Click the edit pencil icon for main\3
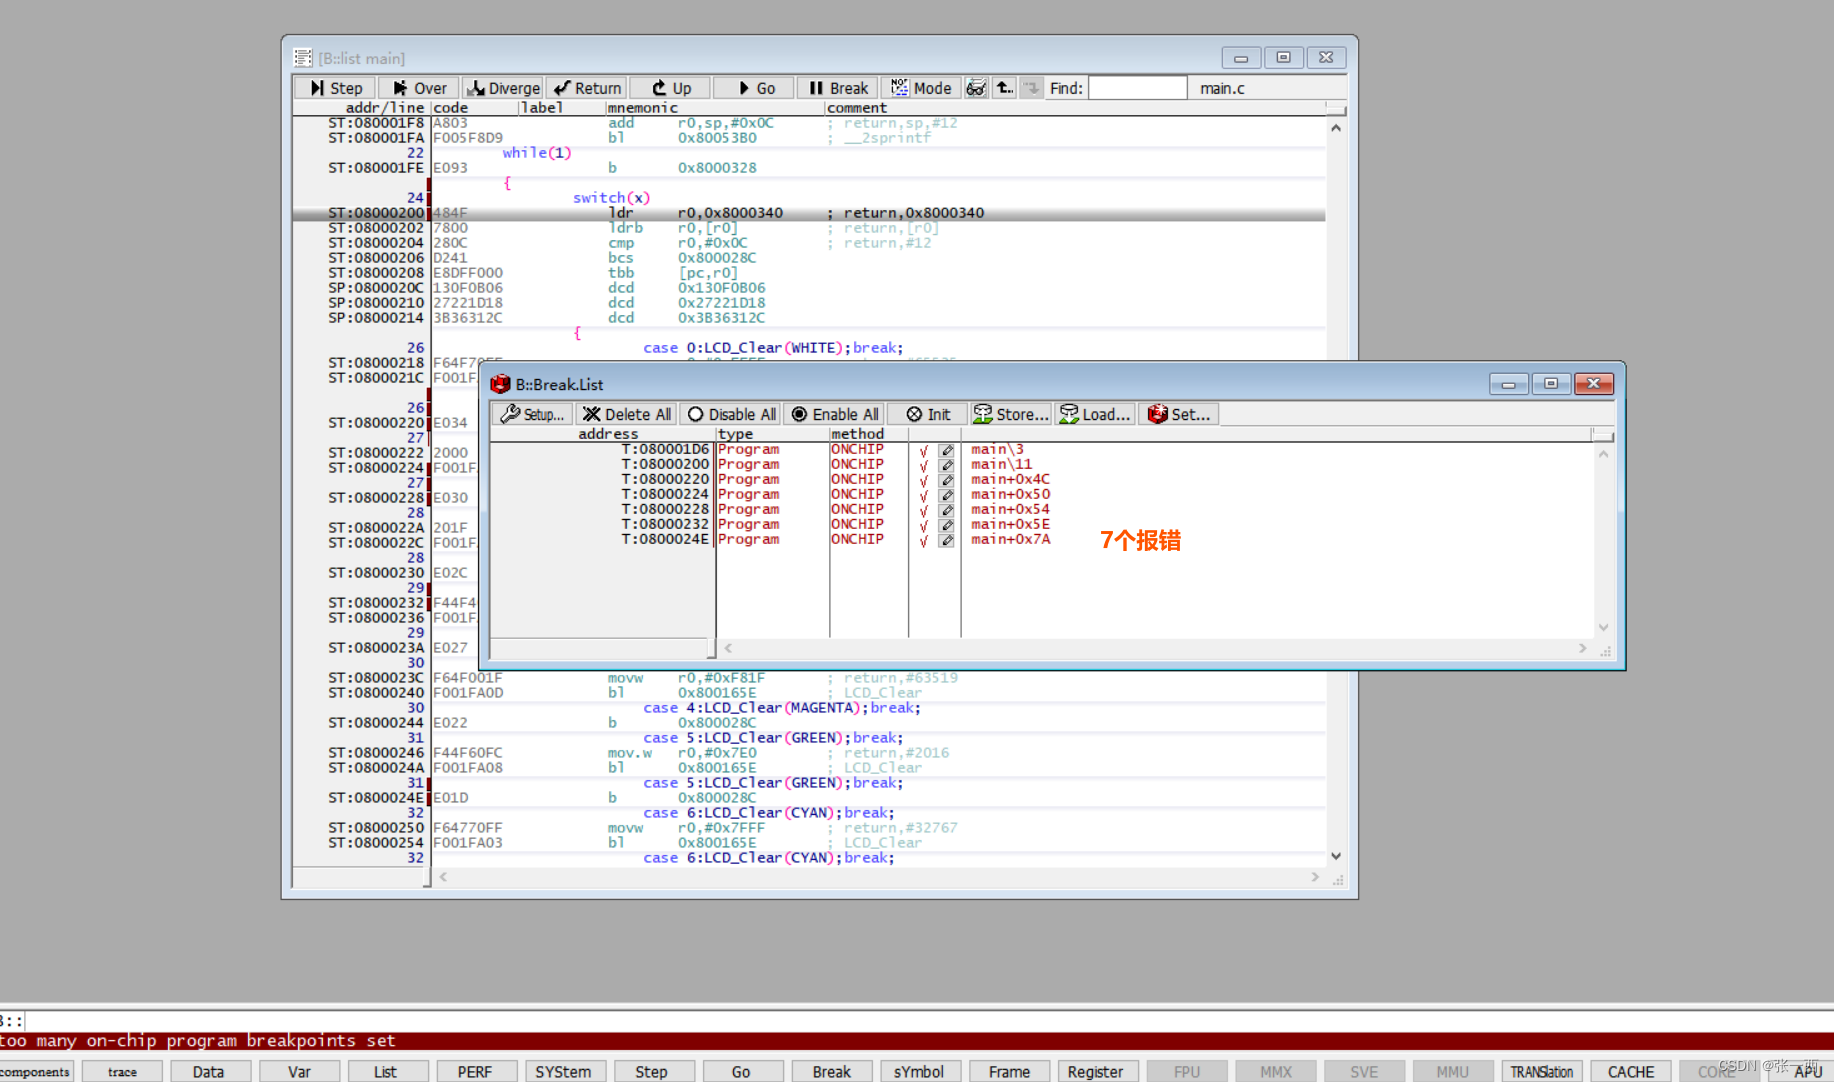This screenshot has width=1834, height=1082. (946, 450)
